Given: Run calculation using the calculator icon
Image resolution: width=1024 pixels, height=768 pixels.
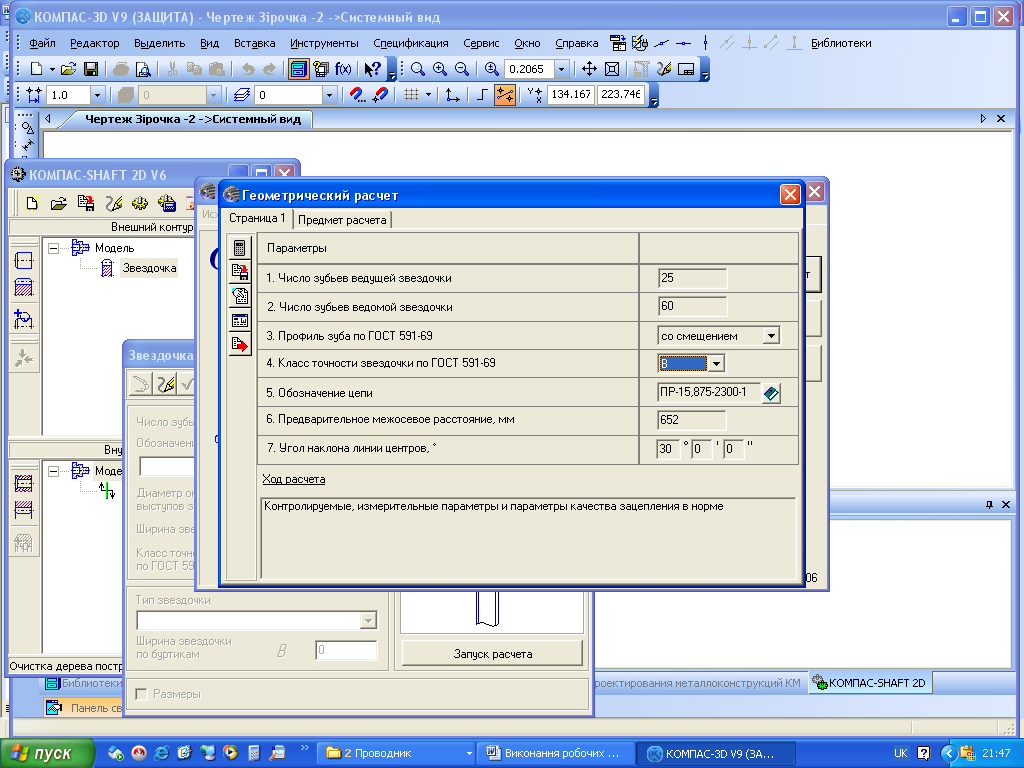Looking at the screenshot, I should pos(240,248).
